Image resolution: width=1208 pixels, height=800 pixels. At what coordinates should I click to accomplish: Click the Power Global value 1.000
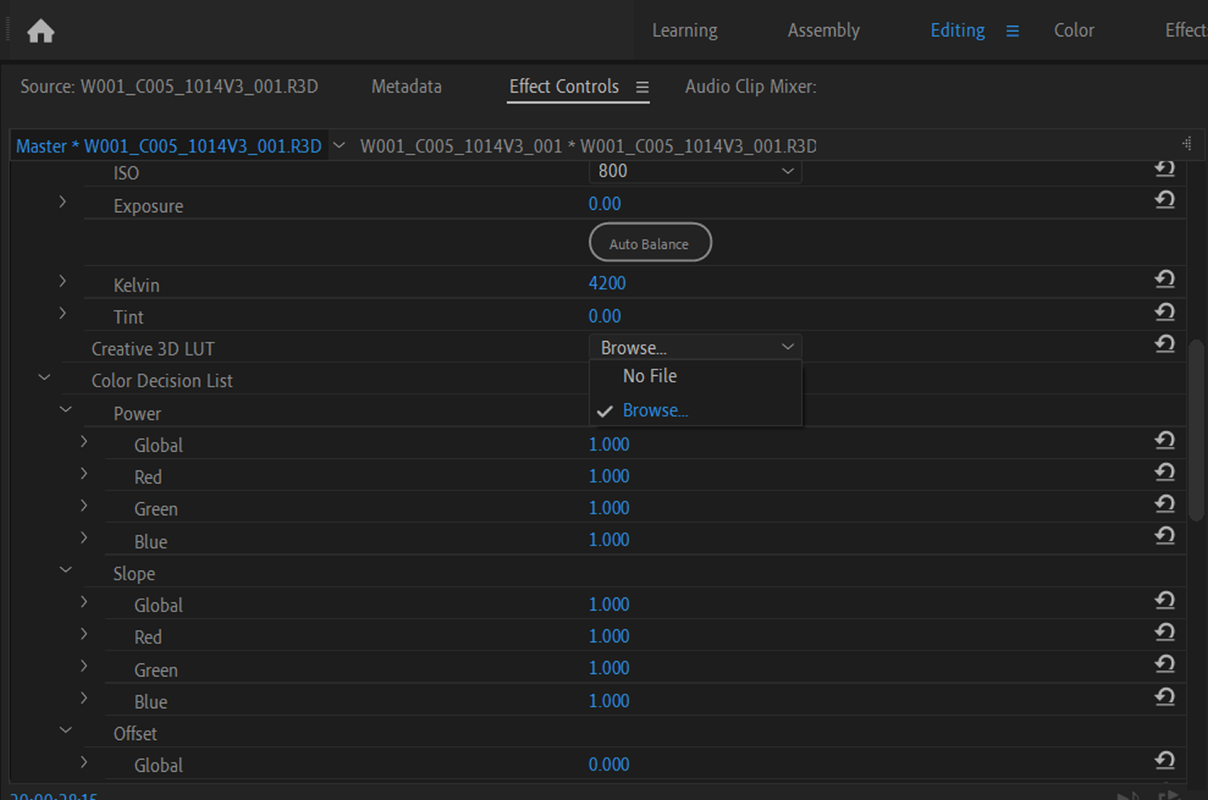point(609,444)
